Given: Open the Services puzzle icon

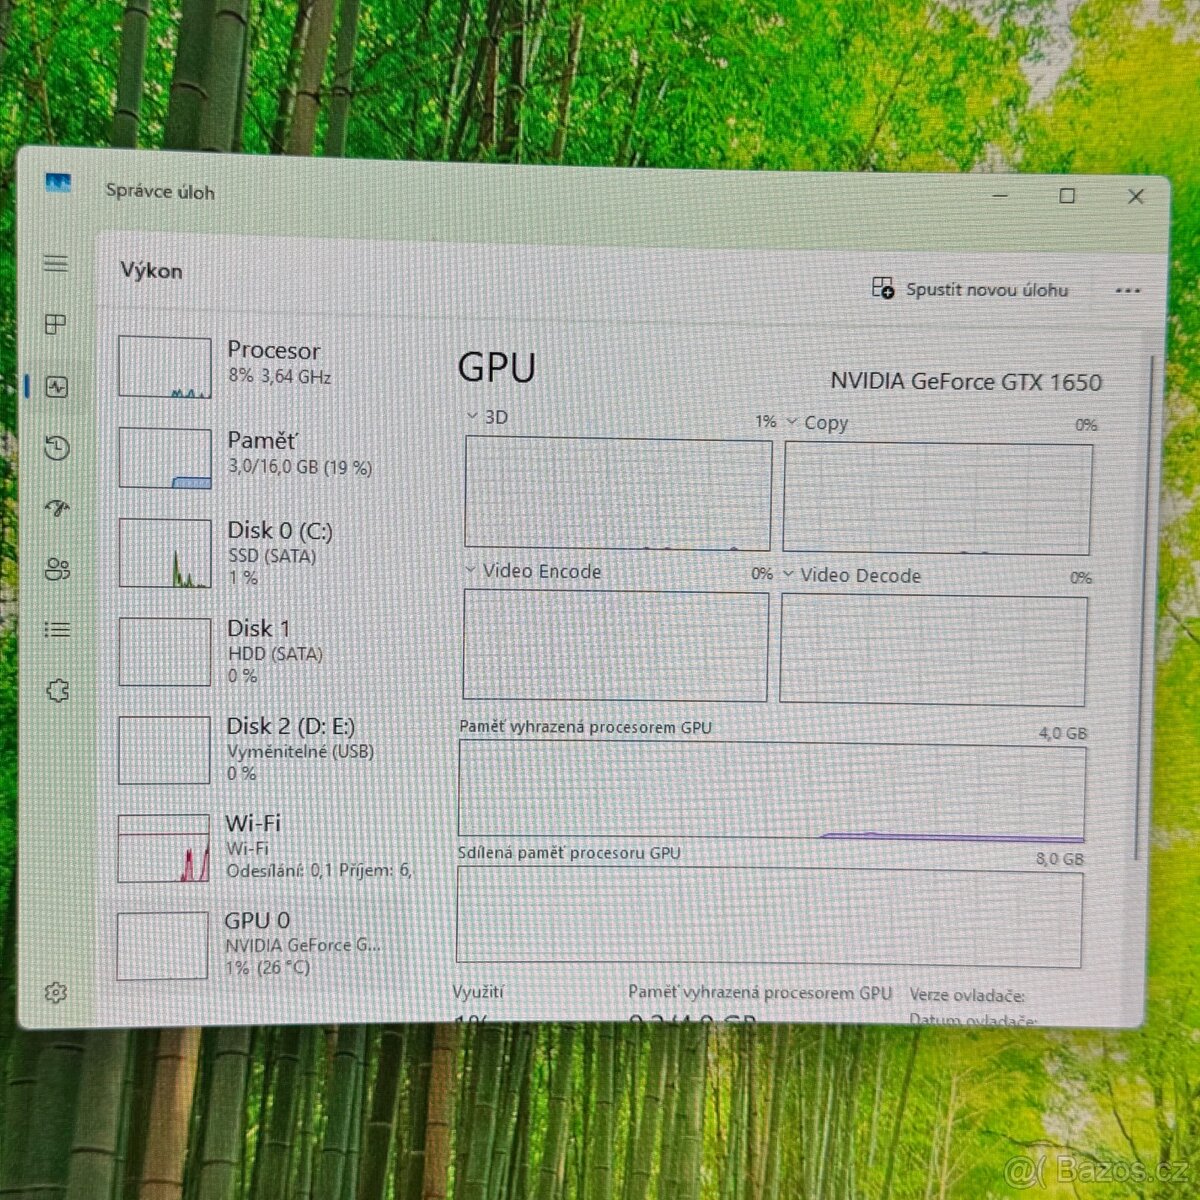Looking at the screenshot, I should click(x=58, y=690).
